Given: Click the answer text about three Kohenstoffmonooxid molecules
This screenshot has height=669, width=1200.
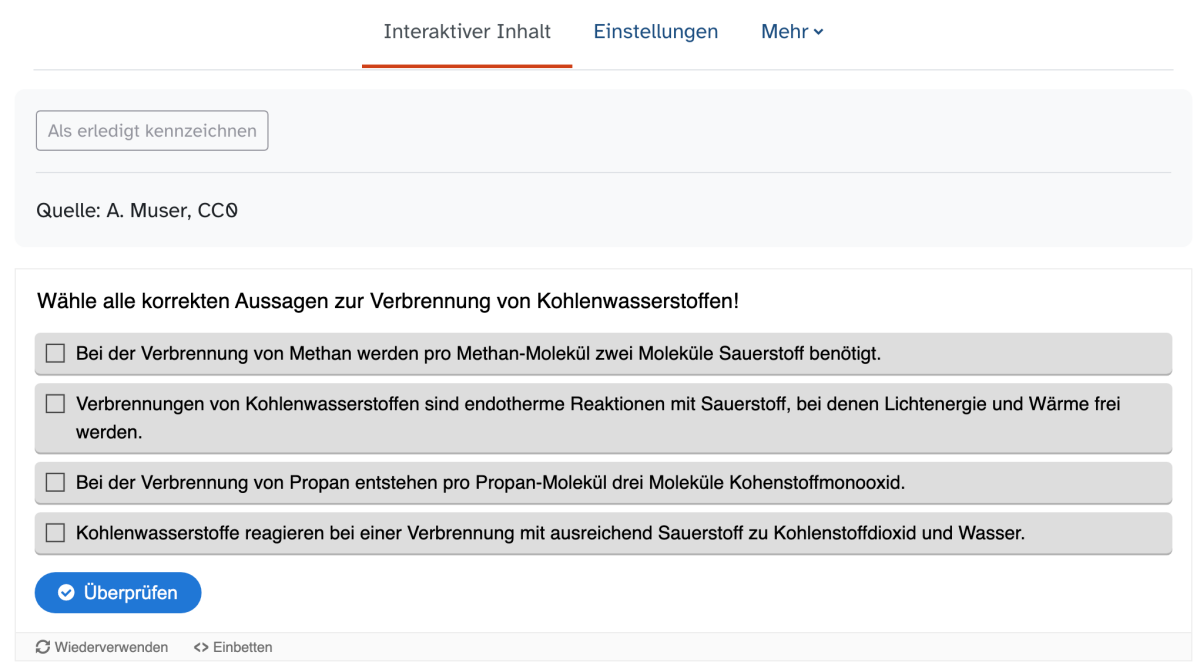Looking at the screenshot, I should tap(490, 482).
